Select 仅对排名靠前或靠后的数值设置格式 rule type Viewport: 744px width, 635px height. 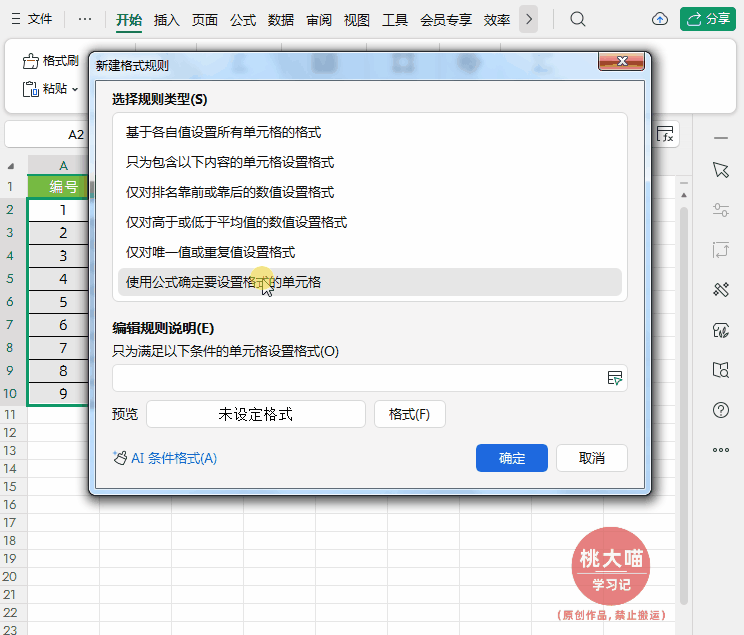(x=370, y=192)
